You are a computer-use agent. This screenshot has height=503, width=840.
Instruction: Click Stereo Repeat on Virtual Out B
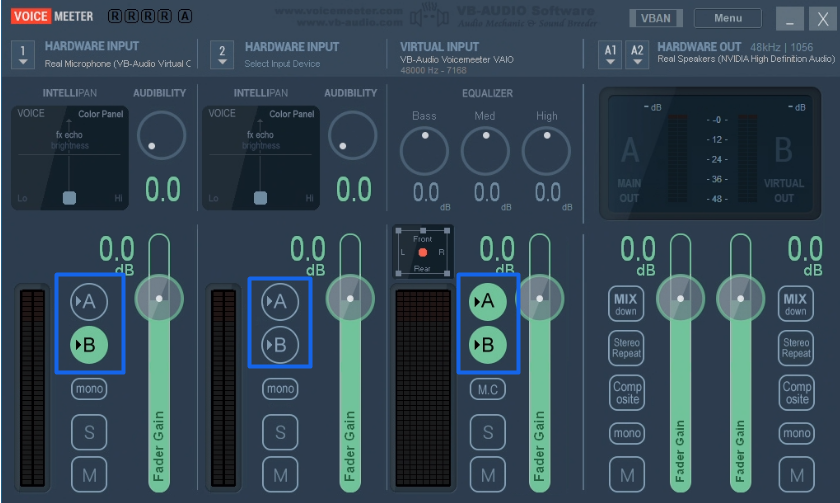[796, 348]
